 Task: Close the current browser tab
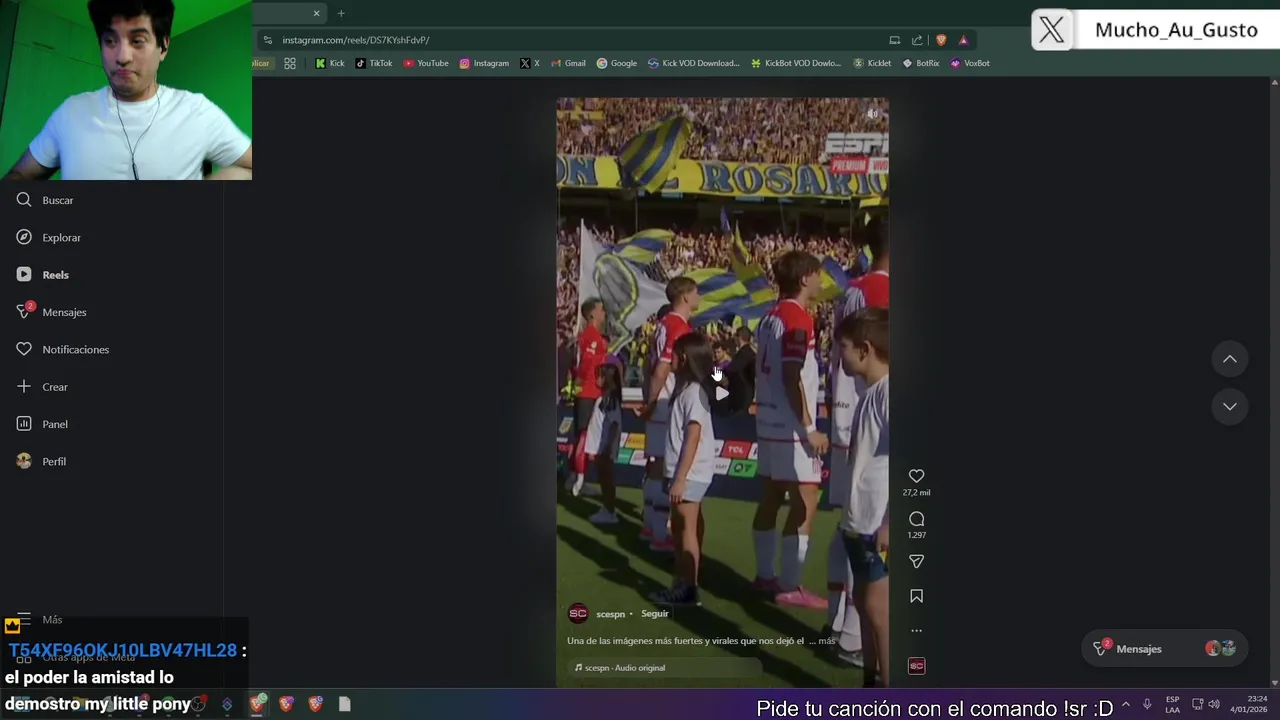317,13
